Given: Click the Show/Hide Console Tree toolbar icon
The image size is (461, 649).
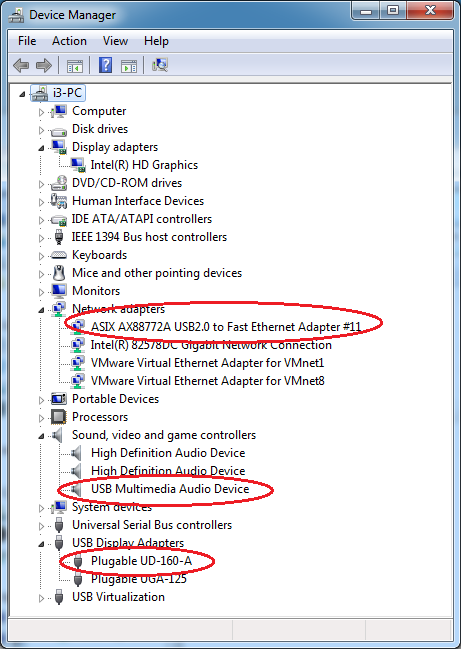Looking at the screenshot, I should 75,66.
